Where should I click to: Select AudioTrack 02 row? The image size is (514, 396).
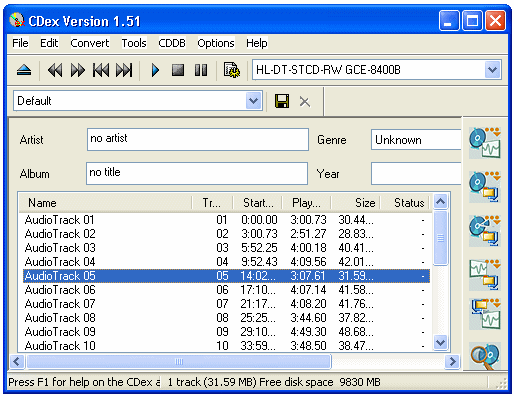(x=226, y=234)
